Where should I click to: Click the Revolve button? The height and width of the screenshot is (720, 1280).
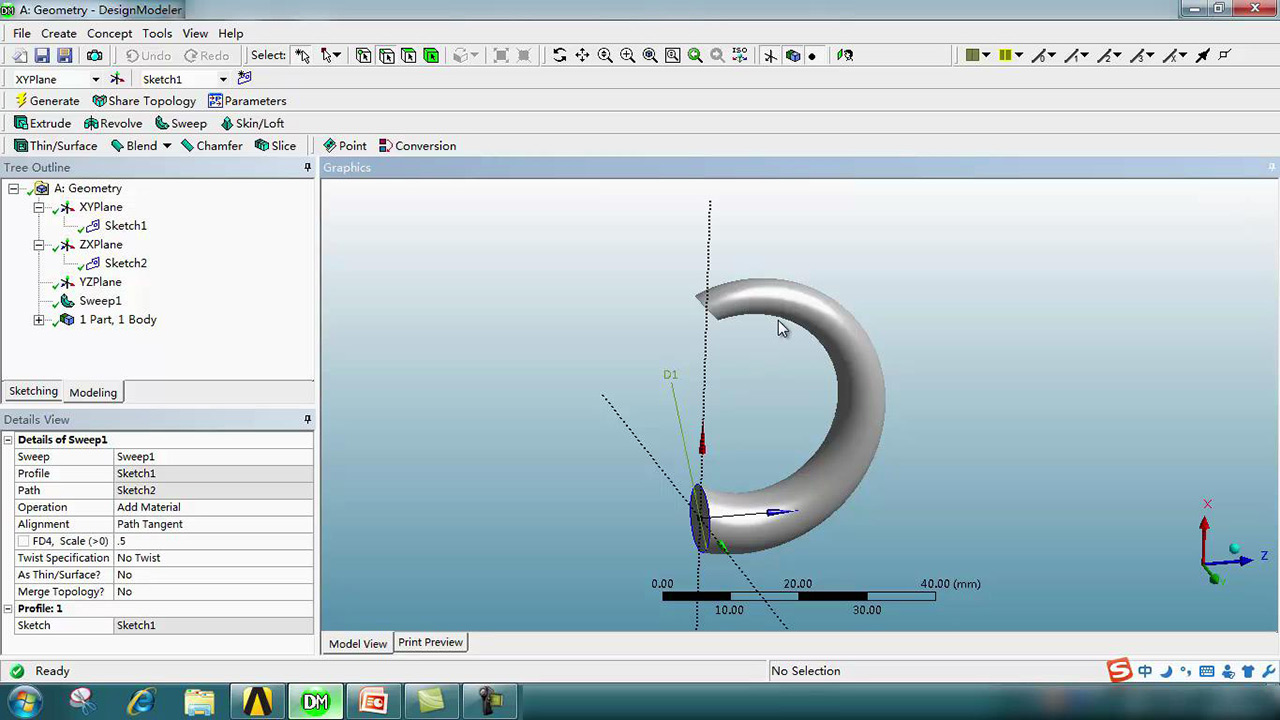pos(113,123)
